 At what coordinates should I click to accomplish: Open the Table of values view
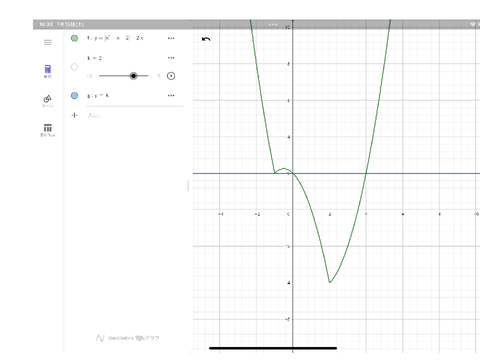point(48,130)
